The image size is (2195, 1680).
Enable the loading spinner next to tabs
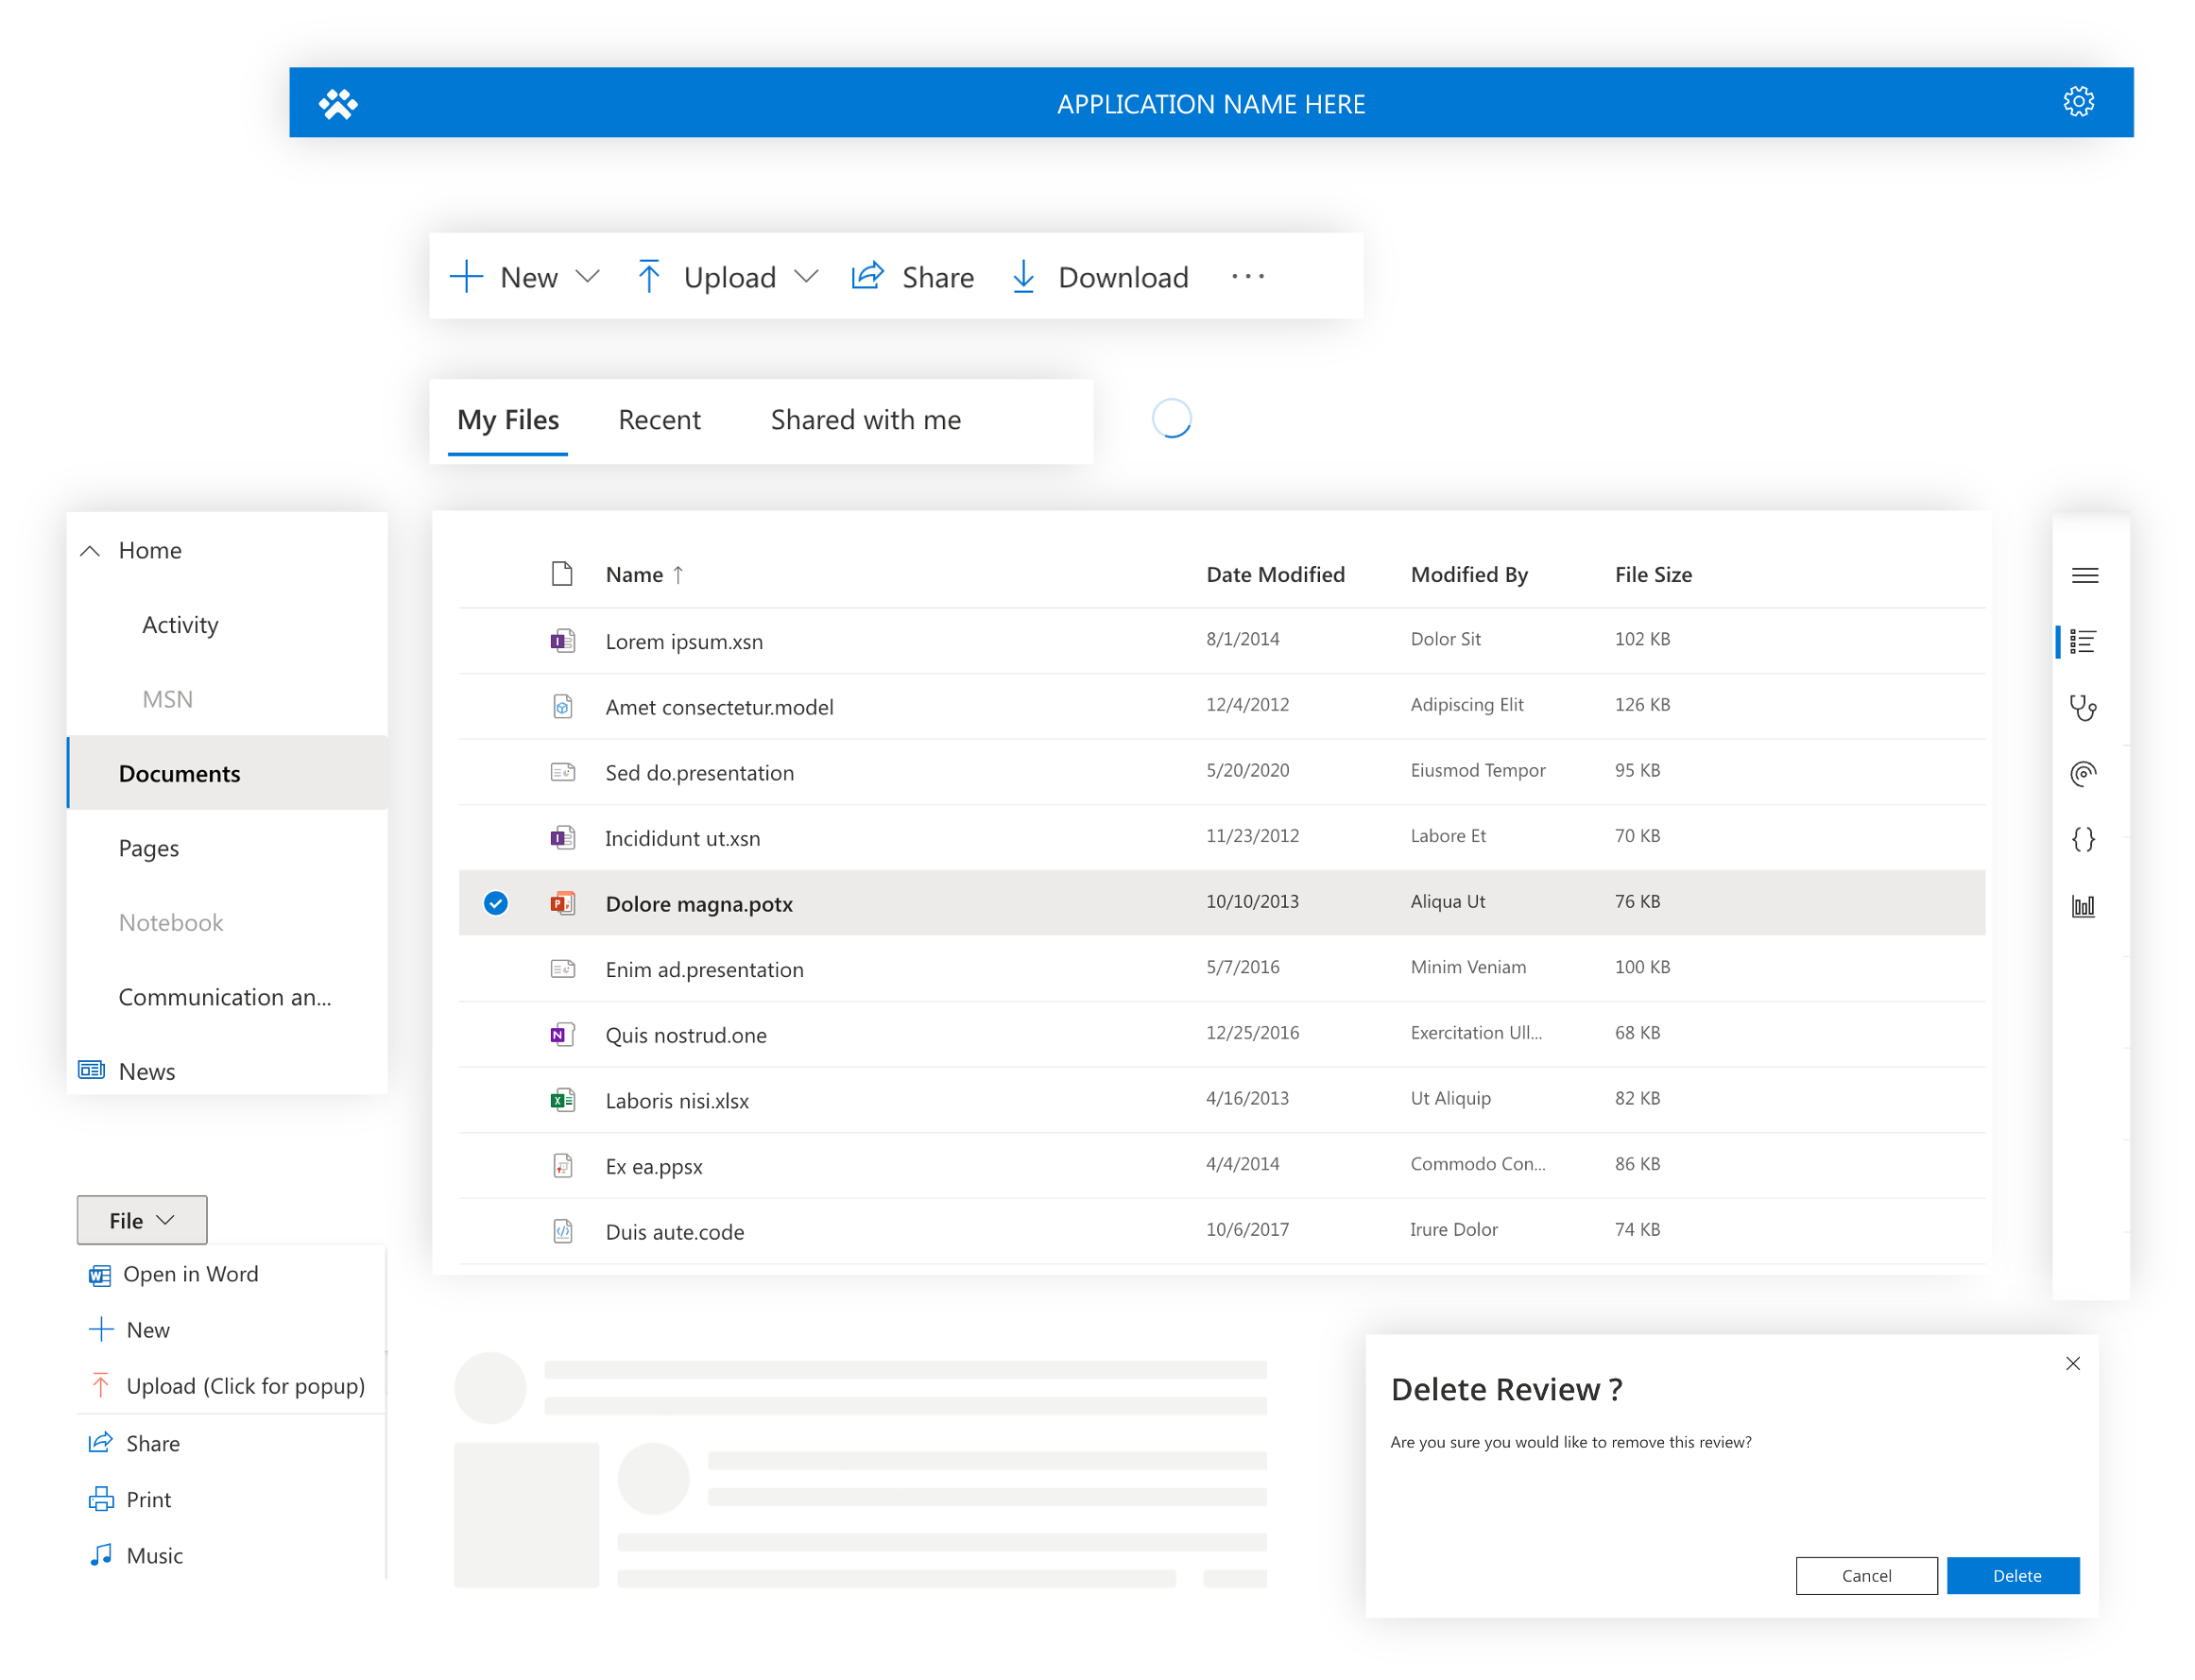pos(1170,420)
